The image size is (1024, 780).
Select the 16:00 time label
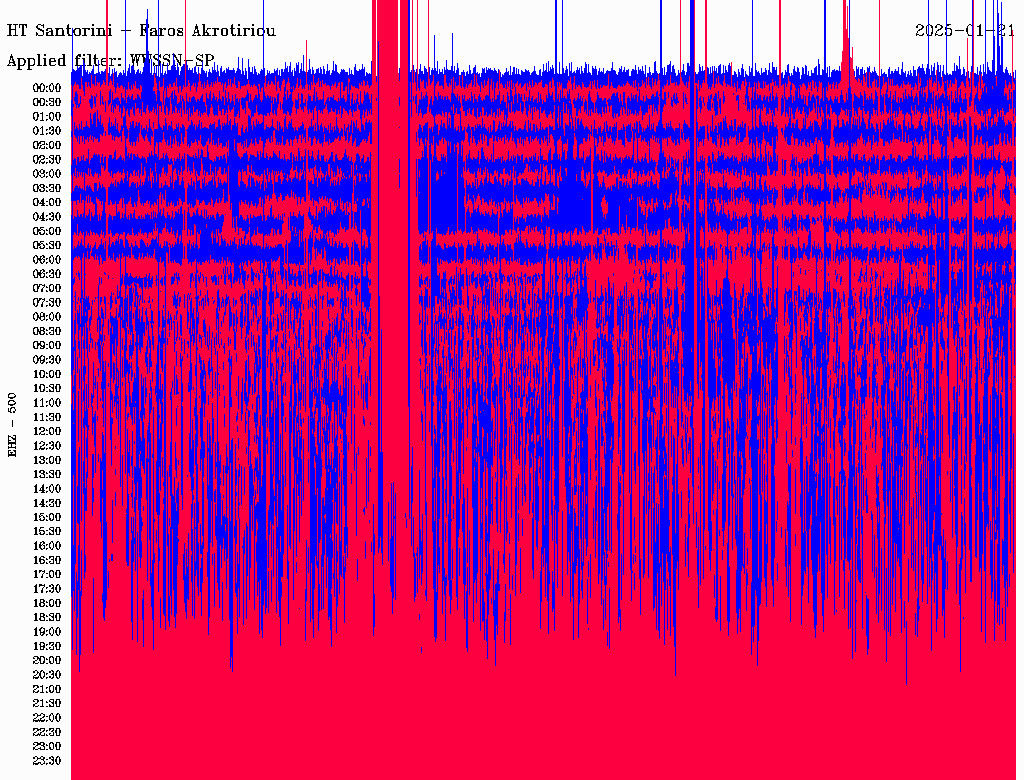47,546
